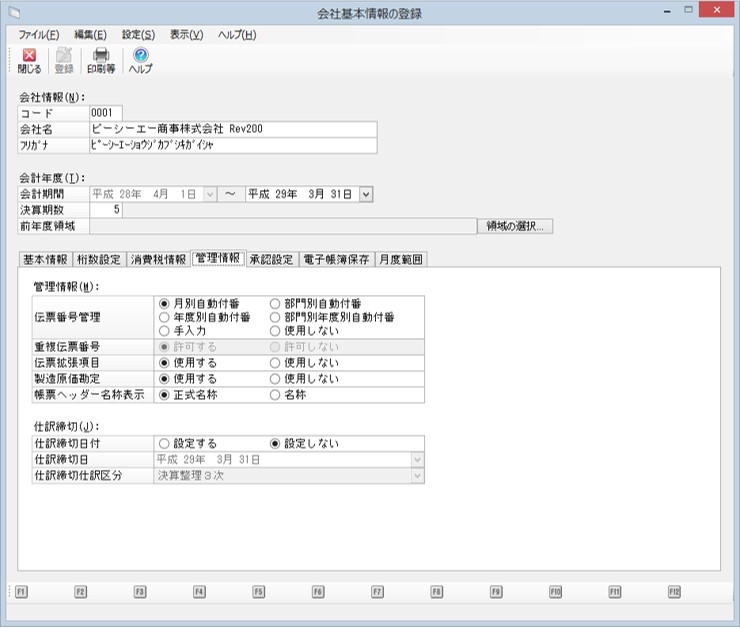740x628 pixels.
Task: Open the 編集(E) menu
Action: click(91, 35)
